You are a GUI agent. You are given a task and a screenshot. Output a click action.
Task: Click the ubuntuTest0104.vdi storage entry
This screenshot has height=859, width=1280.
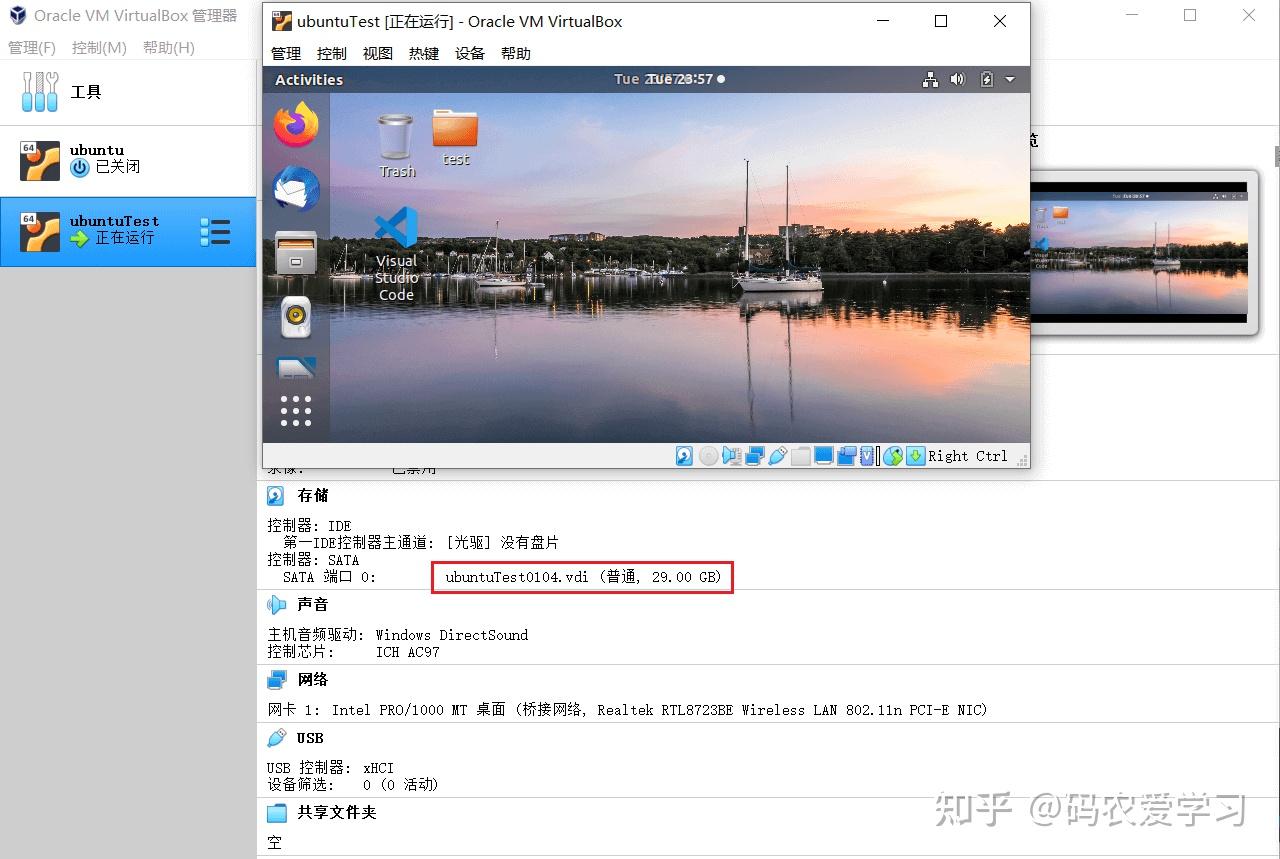click(582, 577)
